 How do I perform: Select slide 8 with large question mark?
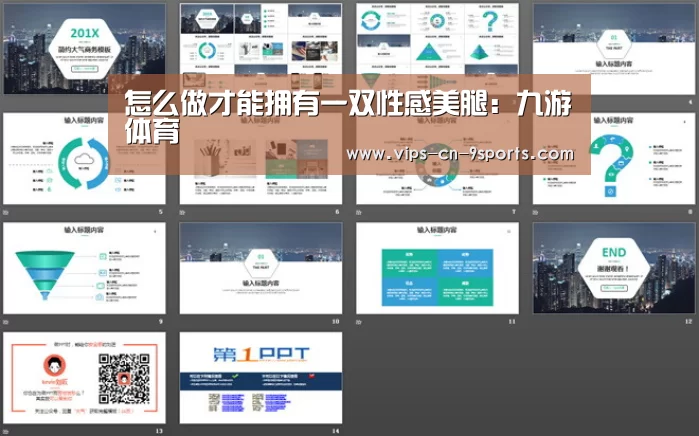[614, 158]
